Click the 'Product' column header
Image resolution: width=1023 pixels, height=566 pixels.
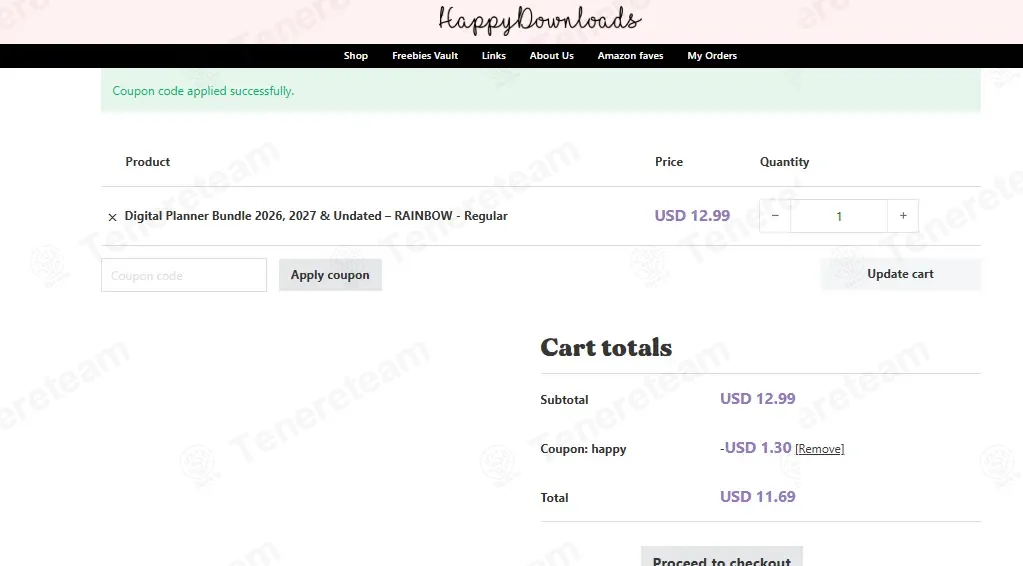(x=147, y=162)
